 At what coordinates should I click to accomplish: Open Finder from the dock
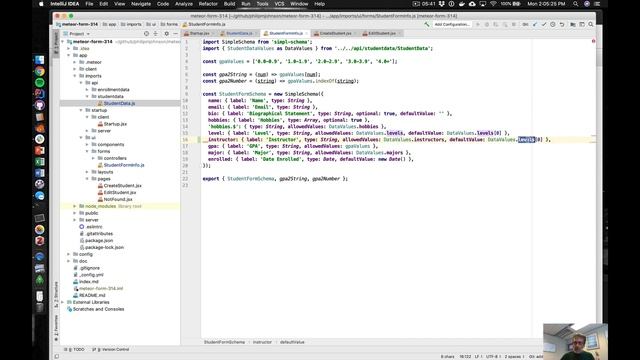(x=40, y=60)
